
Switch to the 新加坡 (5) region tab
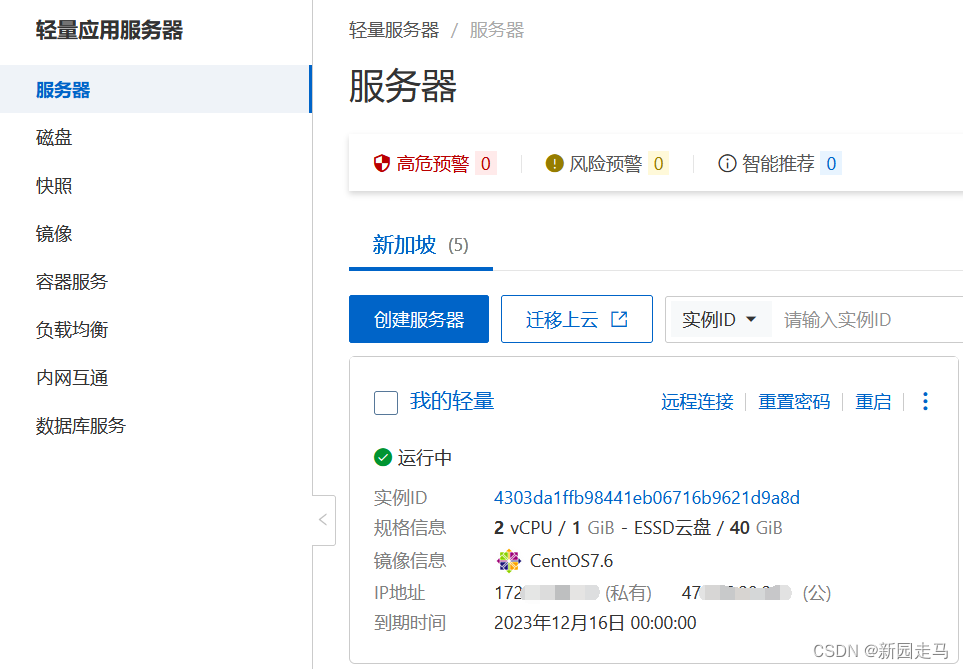click(x=421, y=245)
